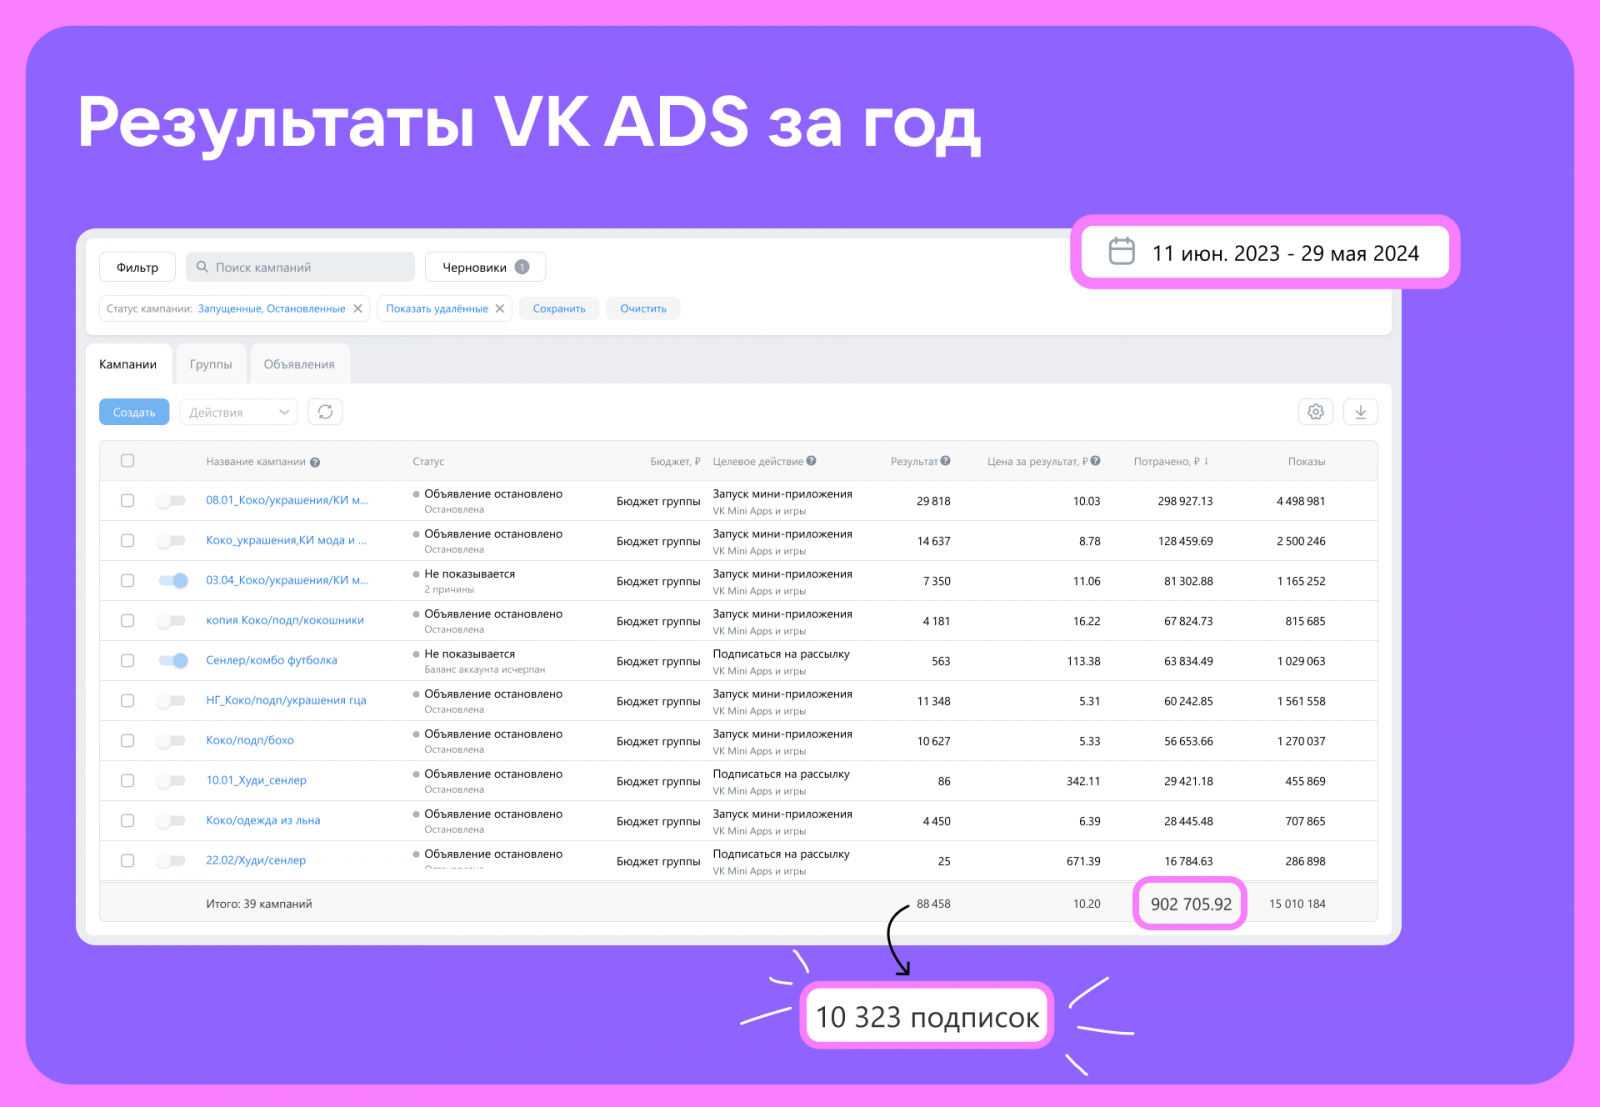
Task: Click spent amount 298 927.13
Action: click(1185, 501)
